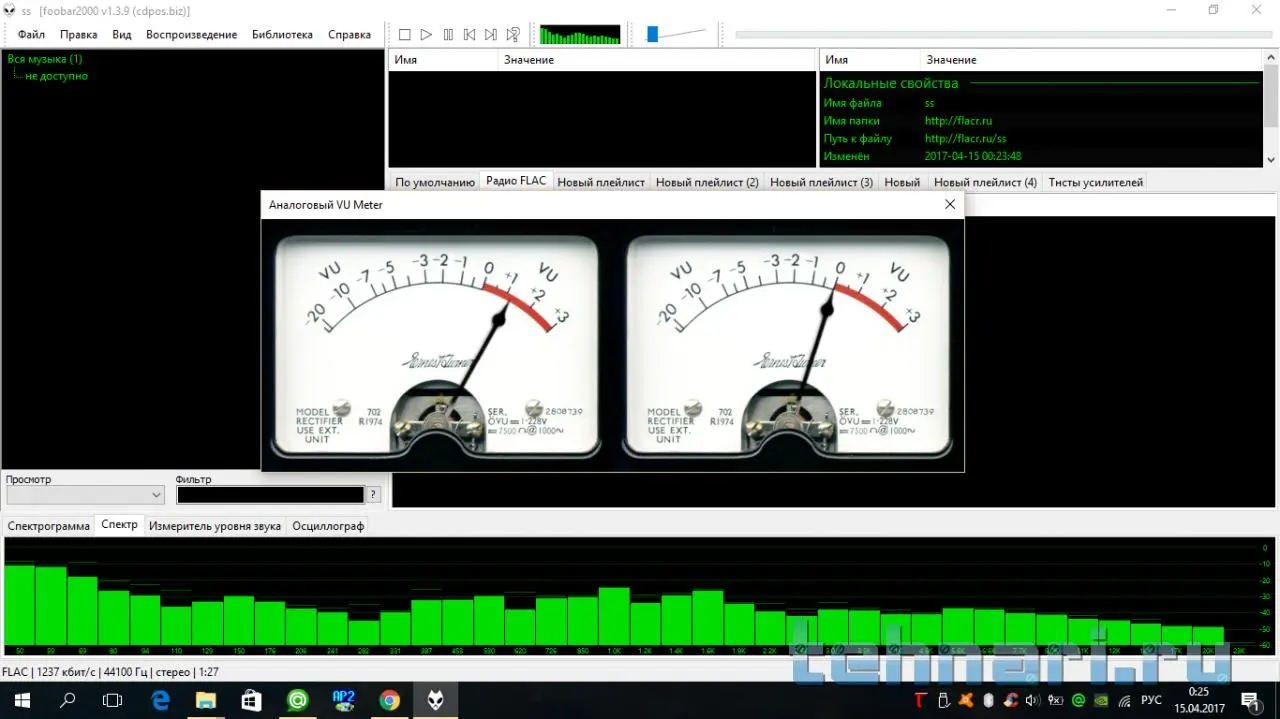
Task: Switch to the Осциллограф tab
Action: 327,526
